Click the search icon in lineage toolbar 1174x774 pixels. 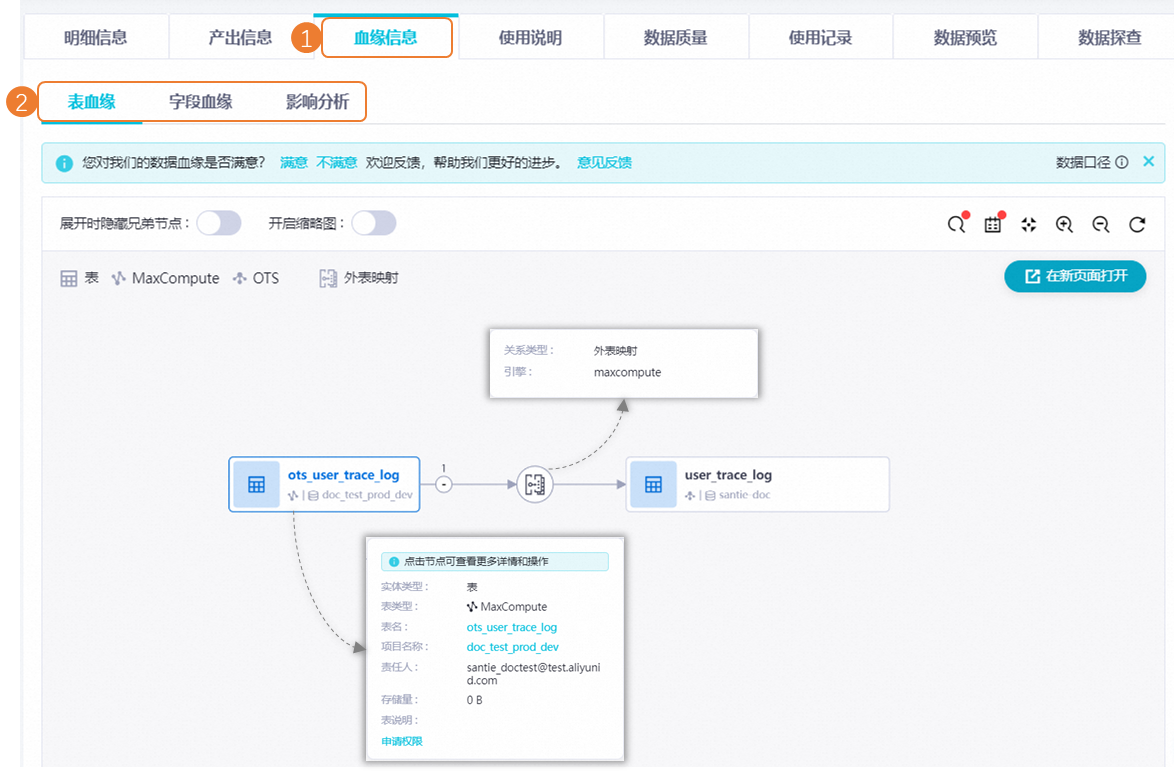point(956,224)
